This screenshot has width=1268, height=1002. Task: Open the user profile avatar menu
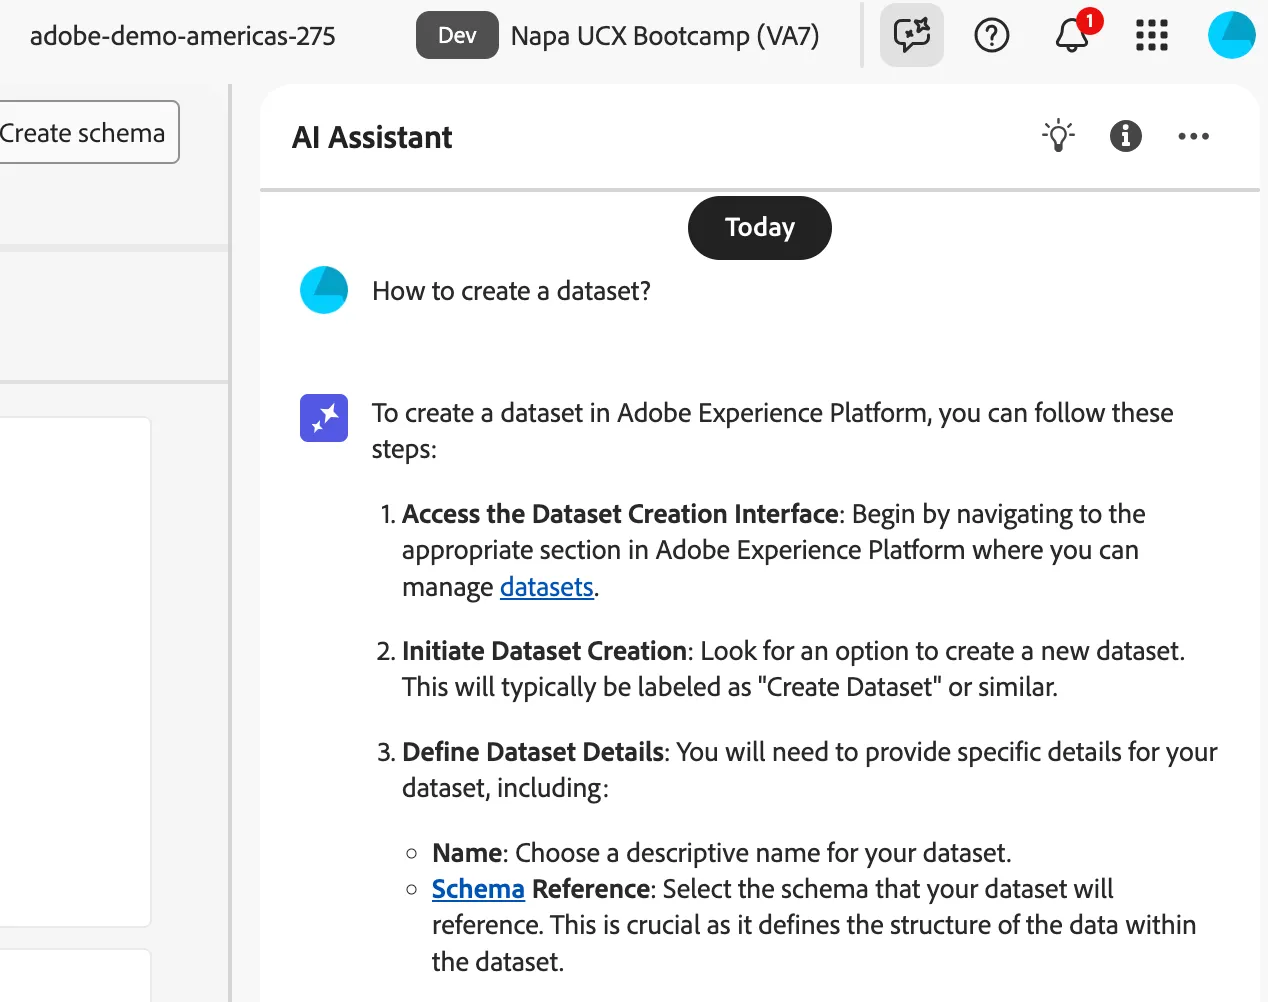[1232, 35]
